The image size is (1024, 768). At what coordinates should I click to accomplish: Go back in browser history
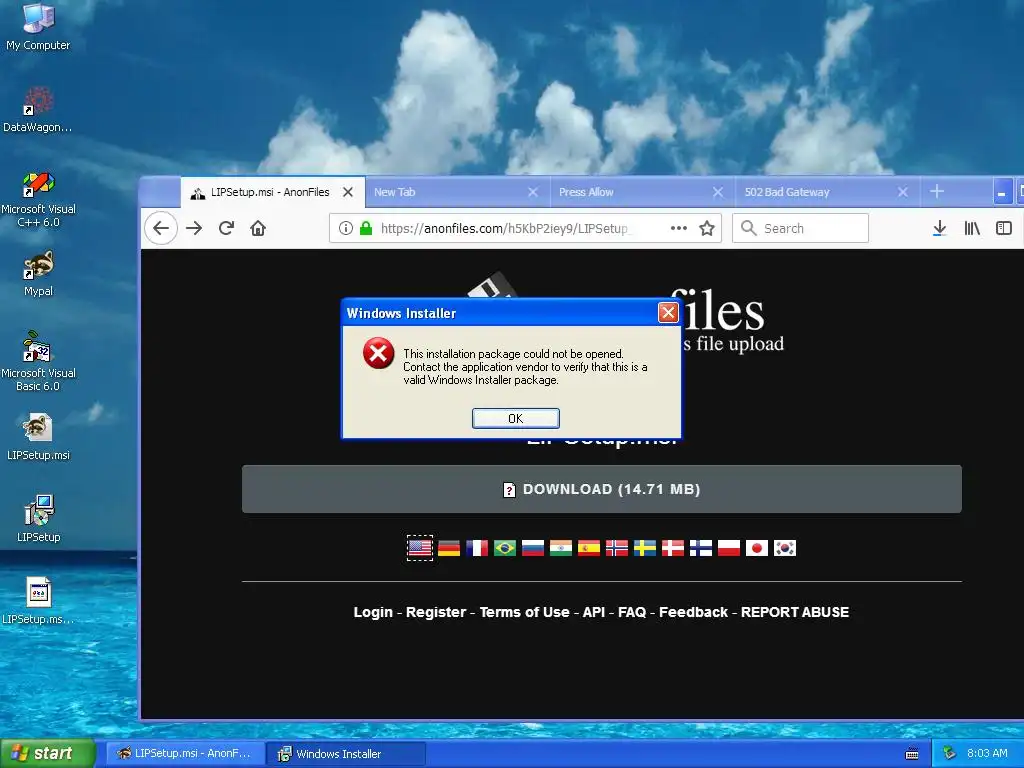tap(161, 228)
